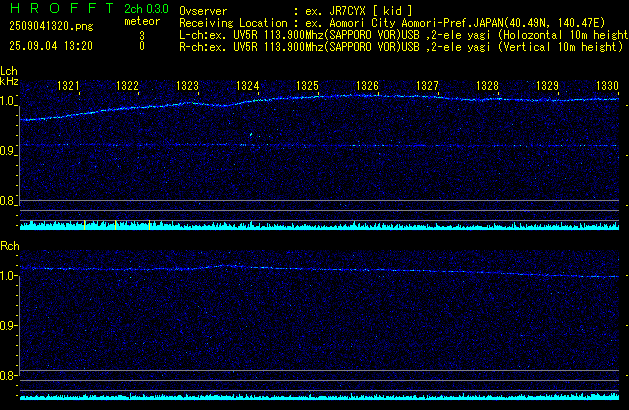Select the Receiving Location Aomori City line

pos(392,23)
